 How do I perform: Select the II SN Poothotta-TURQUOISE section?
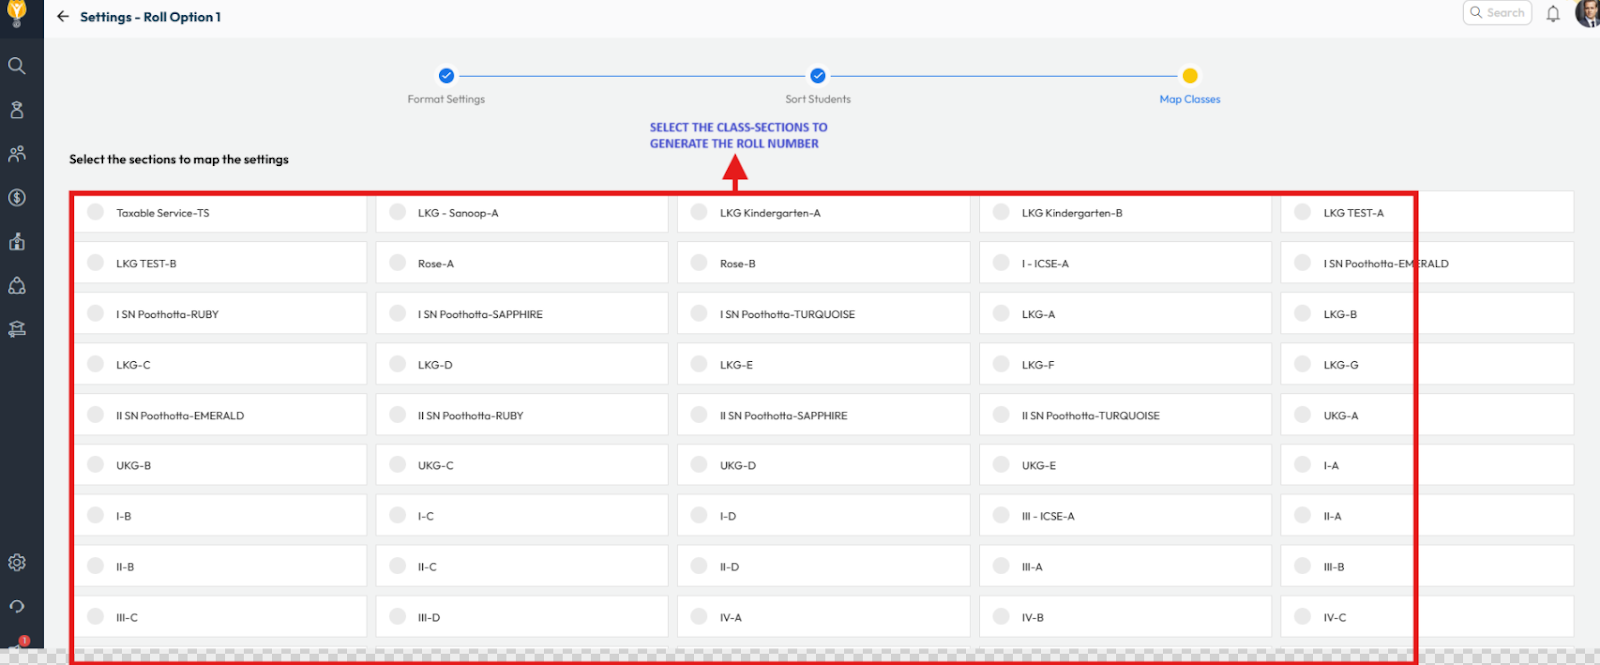(1001, 415)
